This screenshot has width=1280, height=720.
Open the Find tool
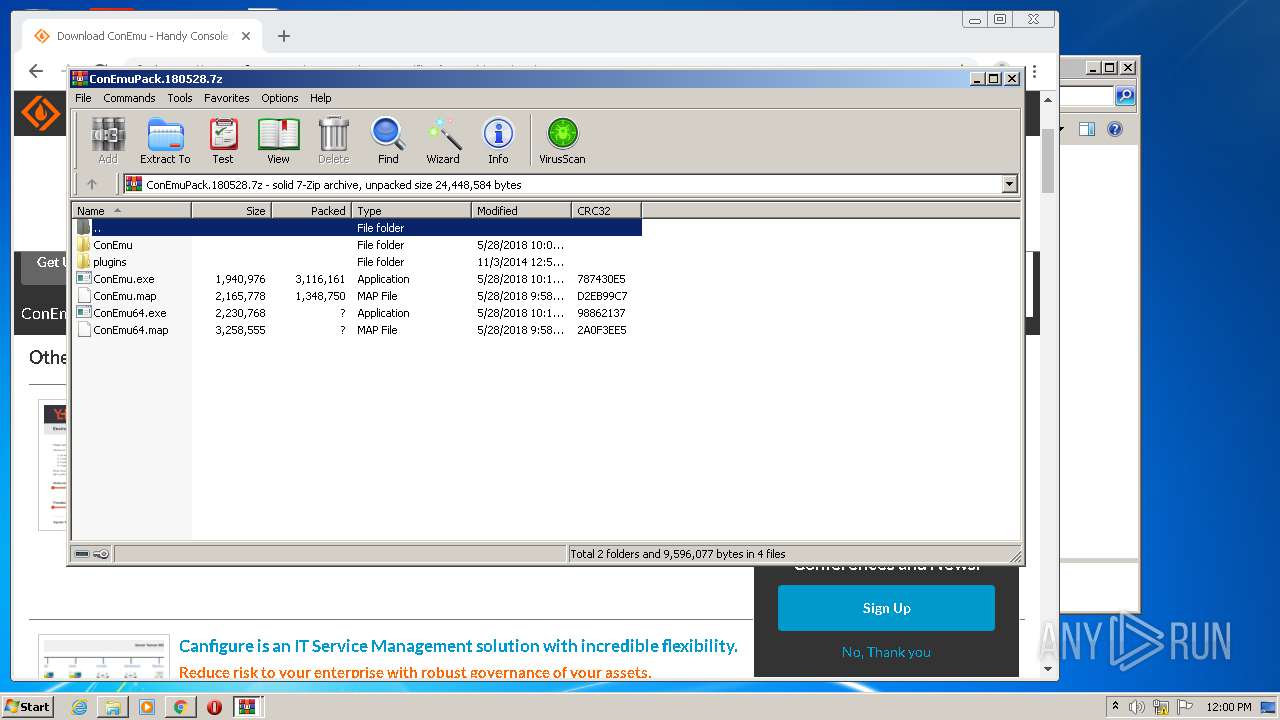(388, 141)
